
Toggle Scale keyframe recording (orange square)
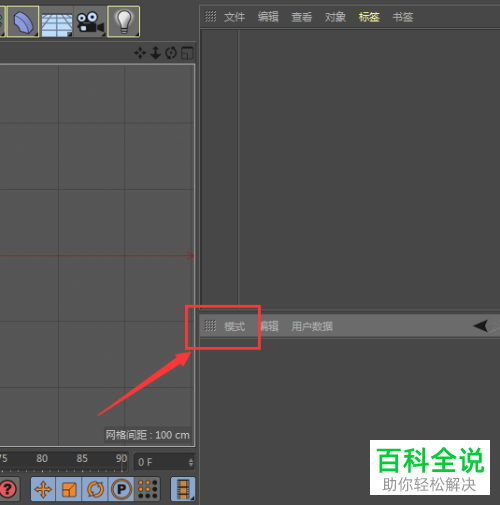pyautogui.click(x=69, y=489)
